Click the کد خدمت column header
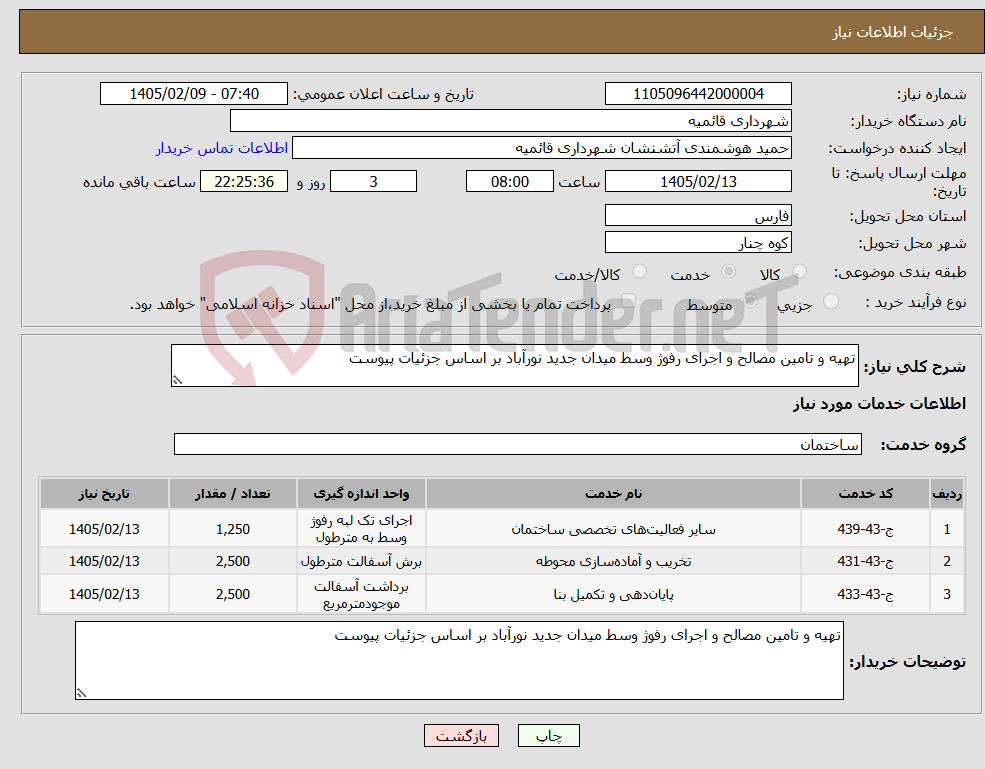Screen dimensions: 985x769 coord(865,494)
